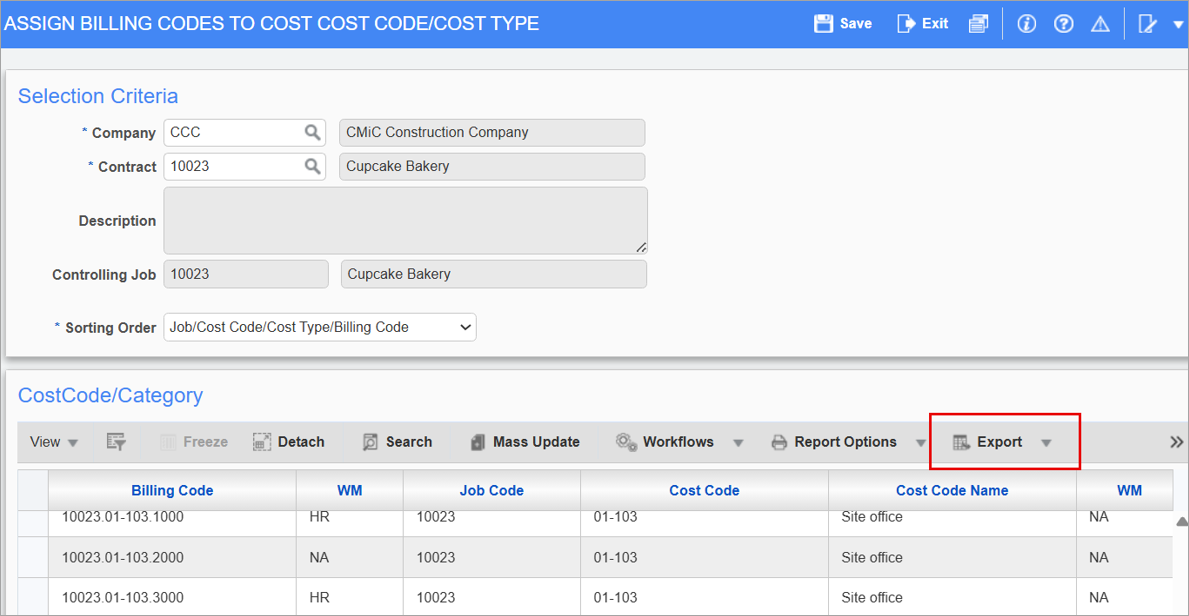The image size is (1189, 616).
Task: Click the information circle icon
Action: pos(1026,23)
